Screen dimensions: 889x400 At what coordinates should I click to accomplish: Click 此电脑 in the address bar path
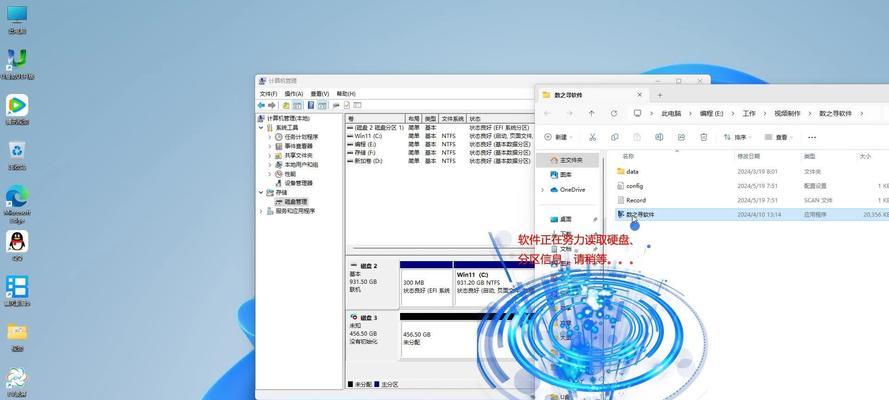pyautogui.click(x=671, y=113)
